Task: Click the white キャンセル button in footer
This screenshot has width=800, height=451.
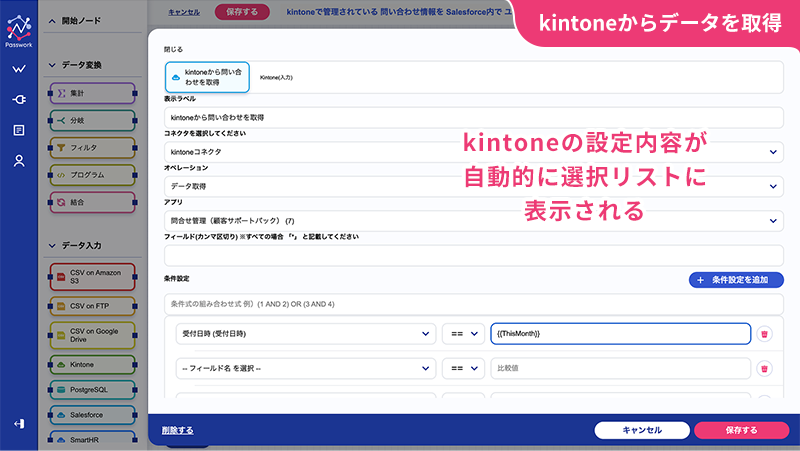Action: [x=642, y=430]
